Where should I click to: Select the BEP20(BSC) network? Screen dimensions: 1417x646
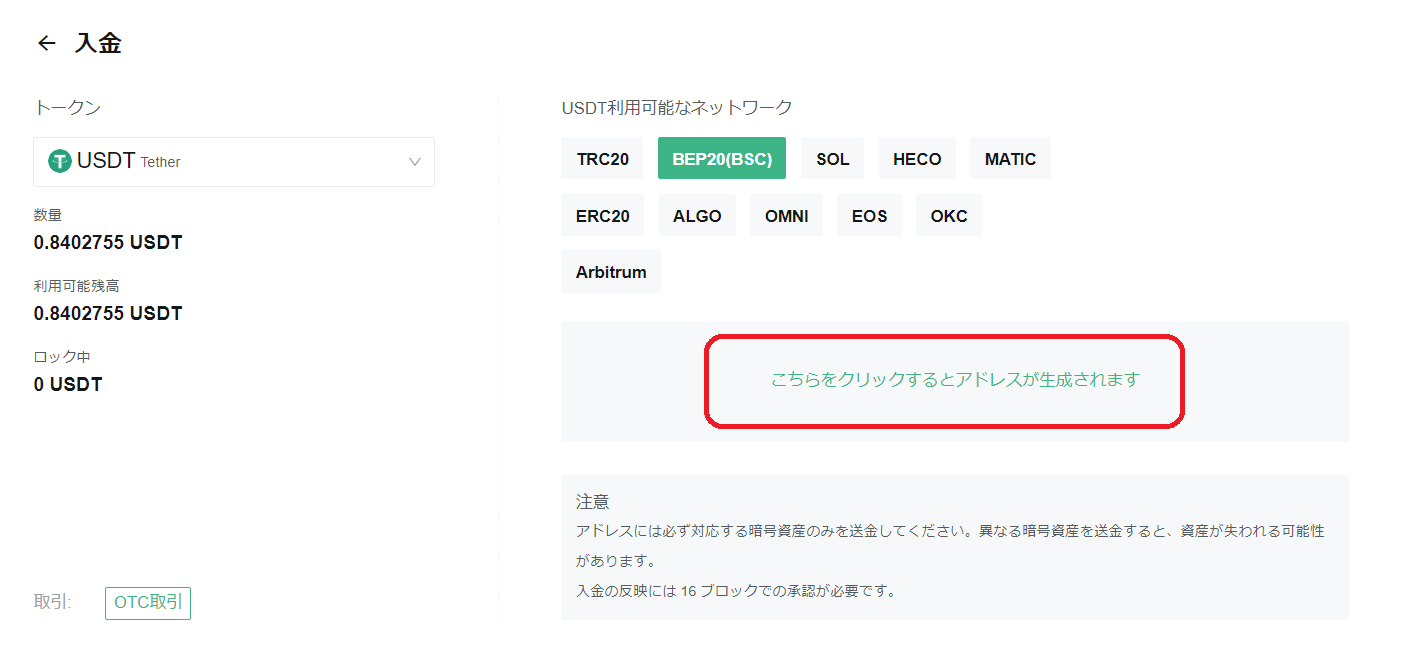[x=721, y=159]
